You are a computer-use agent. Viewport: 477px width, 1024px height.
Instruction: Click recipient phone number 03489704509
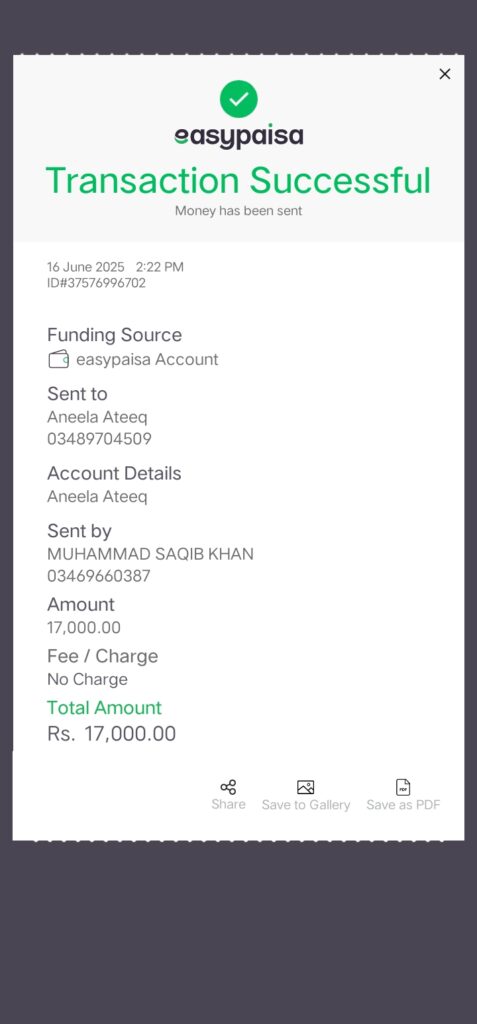99,439
